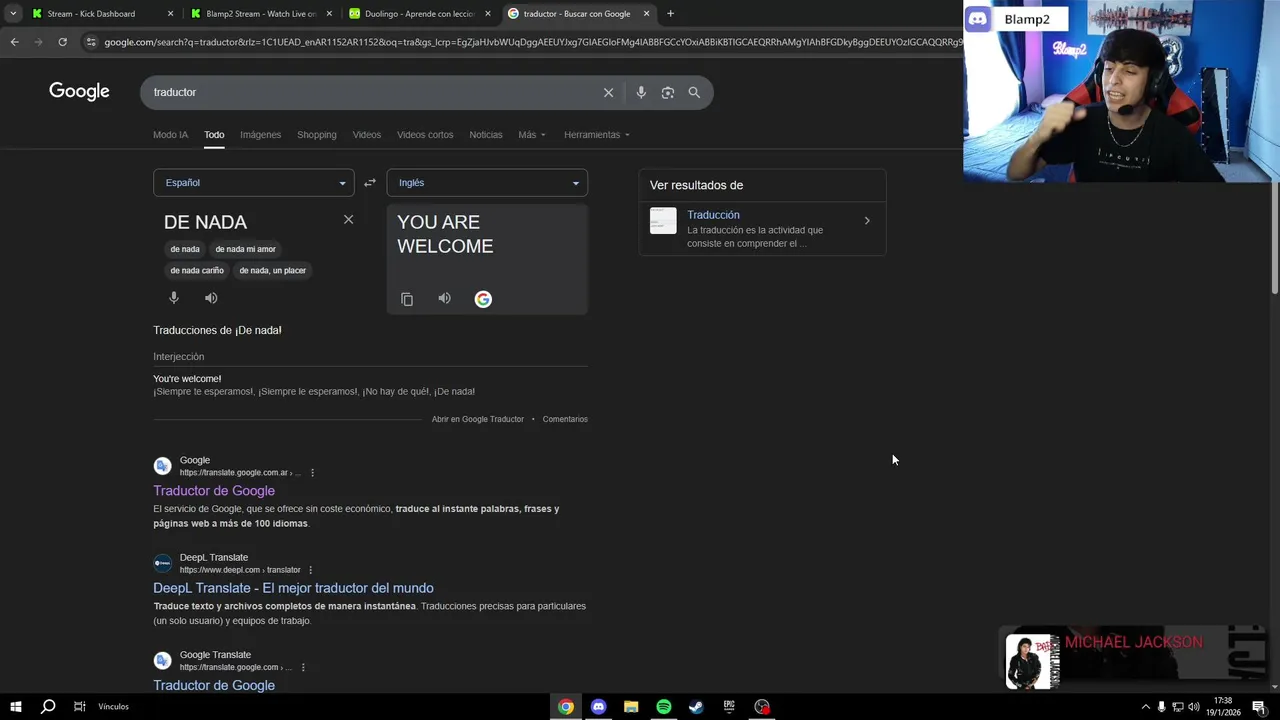Image resolution: width=1280 pixels, height=720 pixels.
Task: Open Discord from taskbar
Action: [598, 707]
